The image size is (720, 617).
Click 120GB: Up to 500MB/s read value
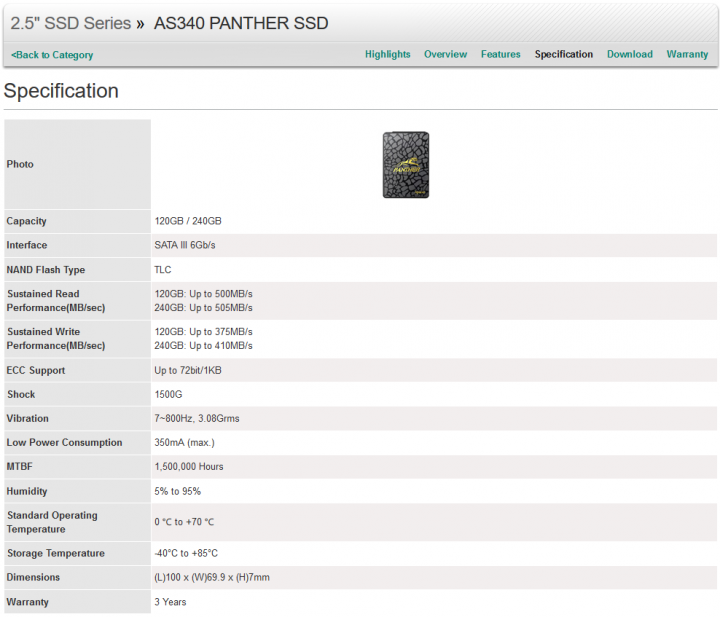(203, 294)
